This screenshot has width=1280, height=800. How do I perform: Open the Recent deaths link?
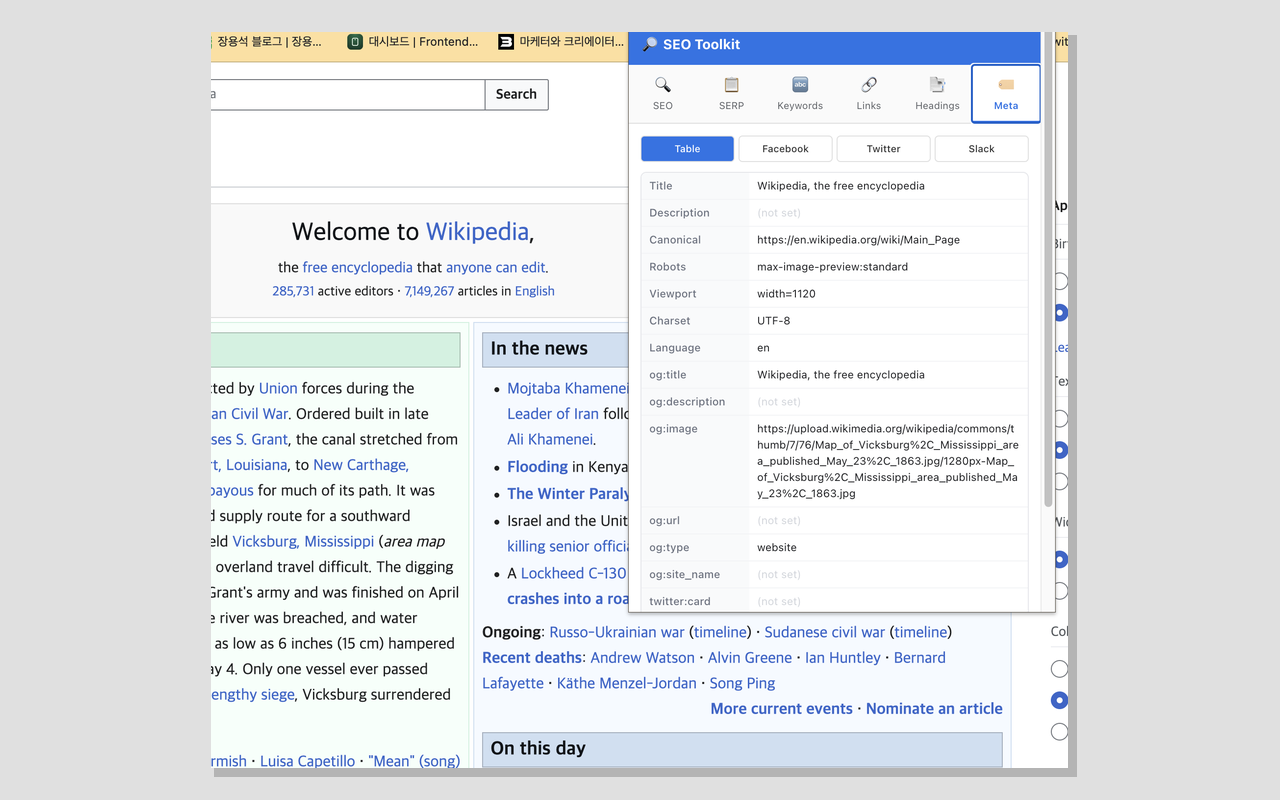tap(532, 657)
